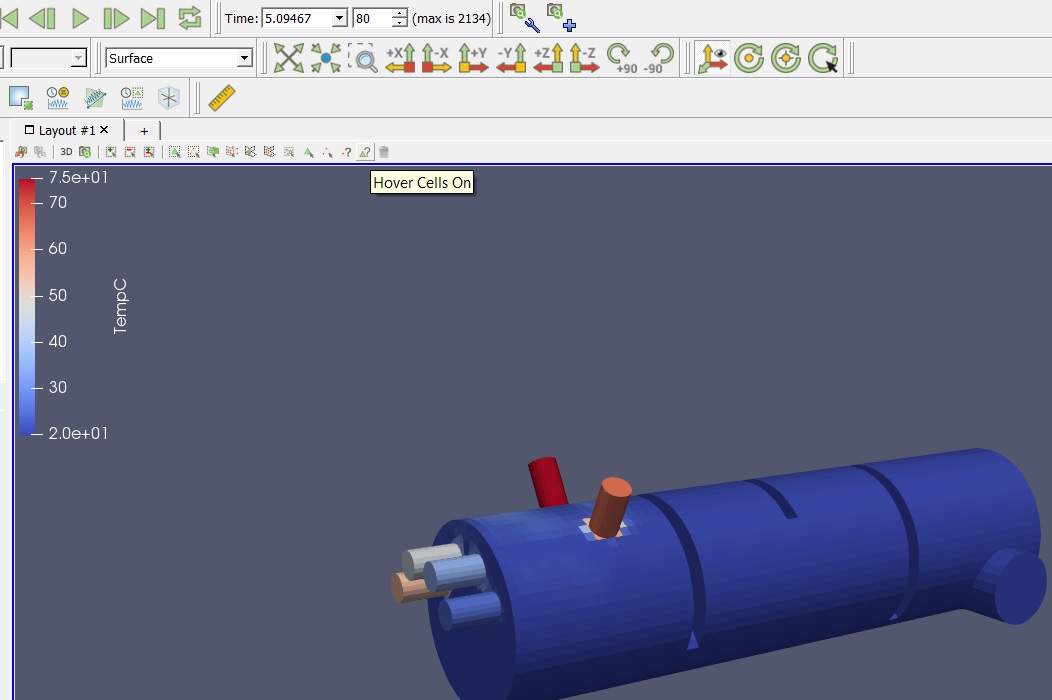Jump to the last animation frame
The height and width of the screenshot is (700, 1052).
coord(152,17)
